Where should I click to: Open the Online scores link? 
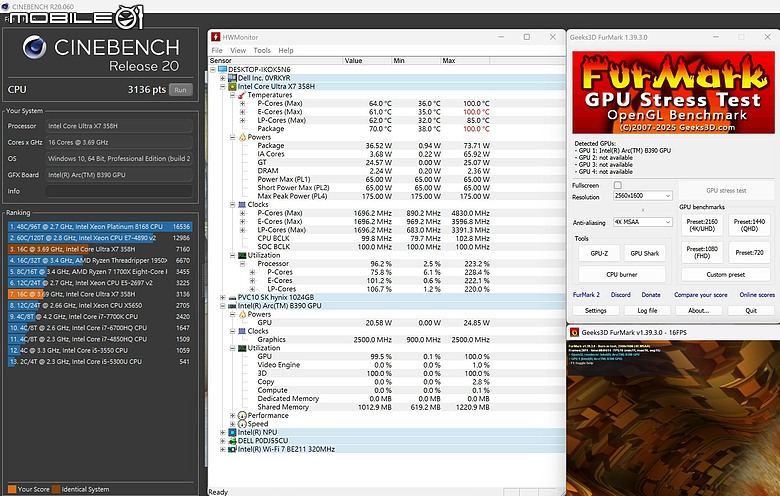pyautogui.click(x=757, y=295)
